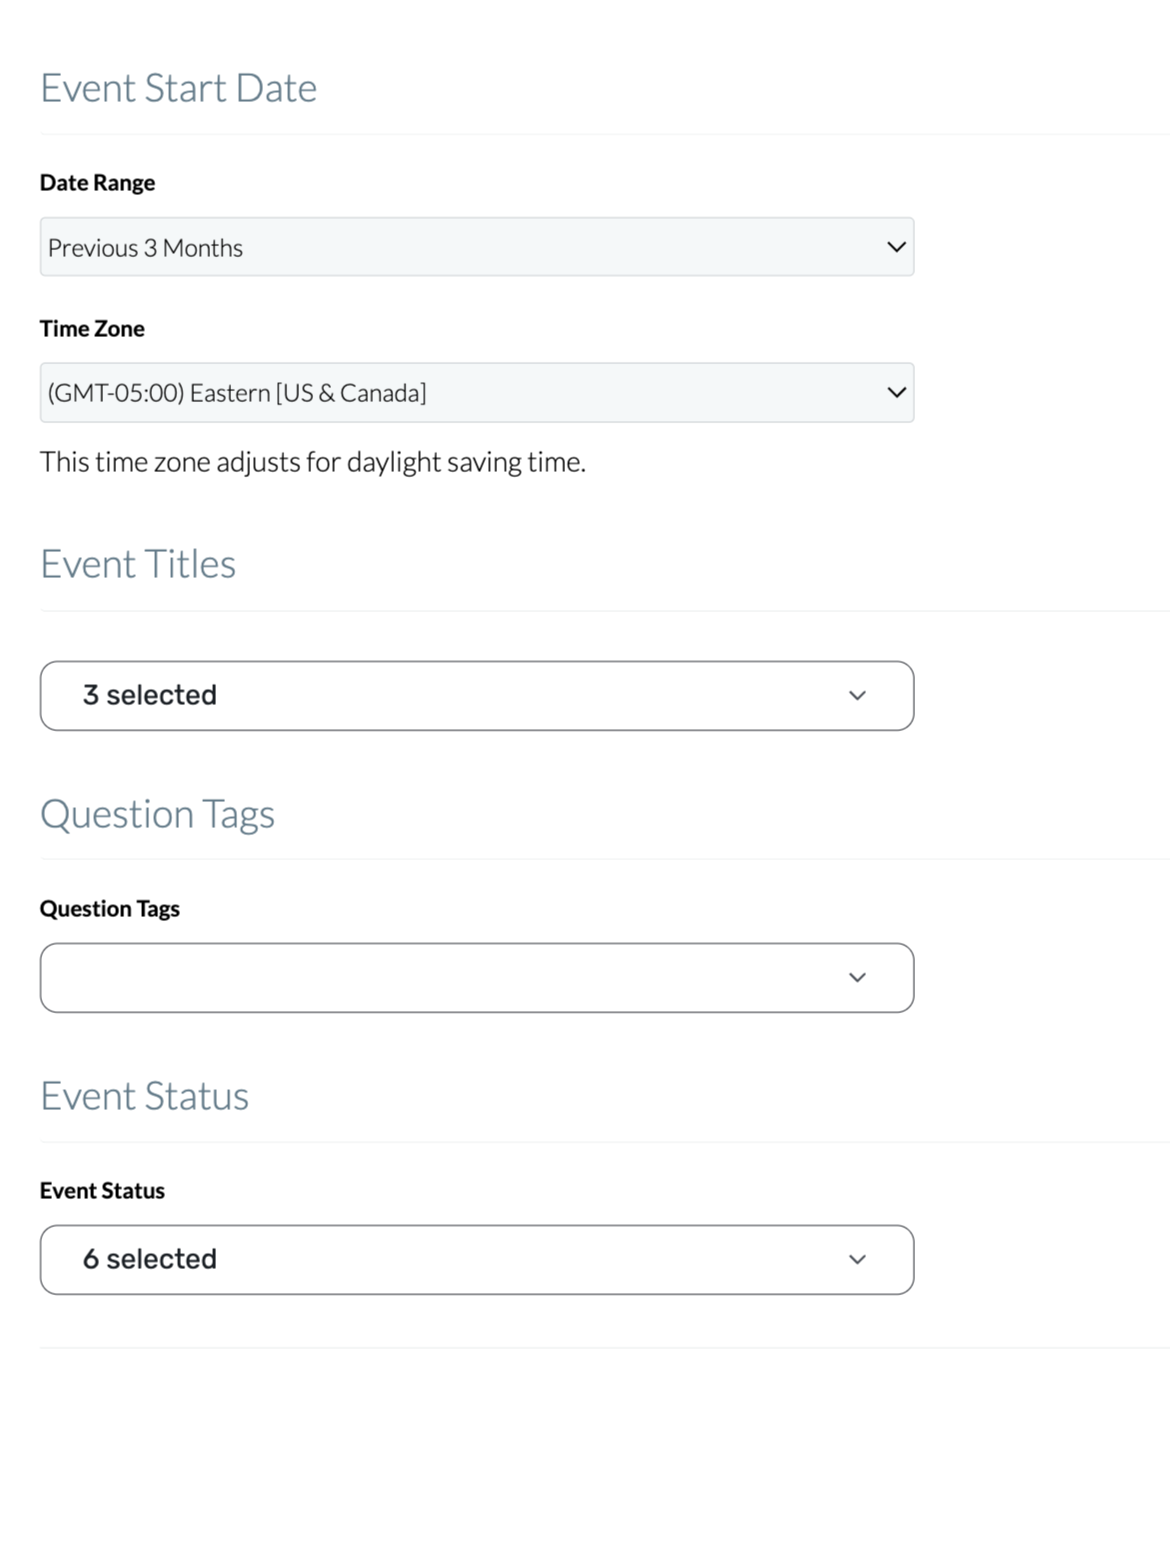Click the '3 selected' text
Viewport: 1170px width, 1564px height.
(x=150, y=695)
